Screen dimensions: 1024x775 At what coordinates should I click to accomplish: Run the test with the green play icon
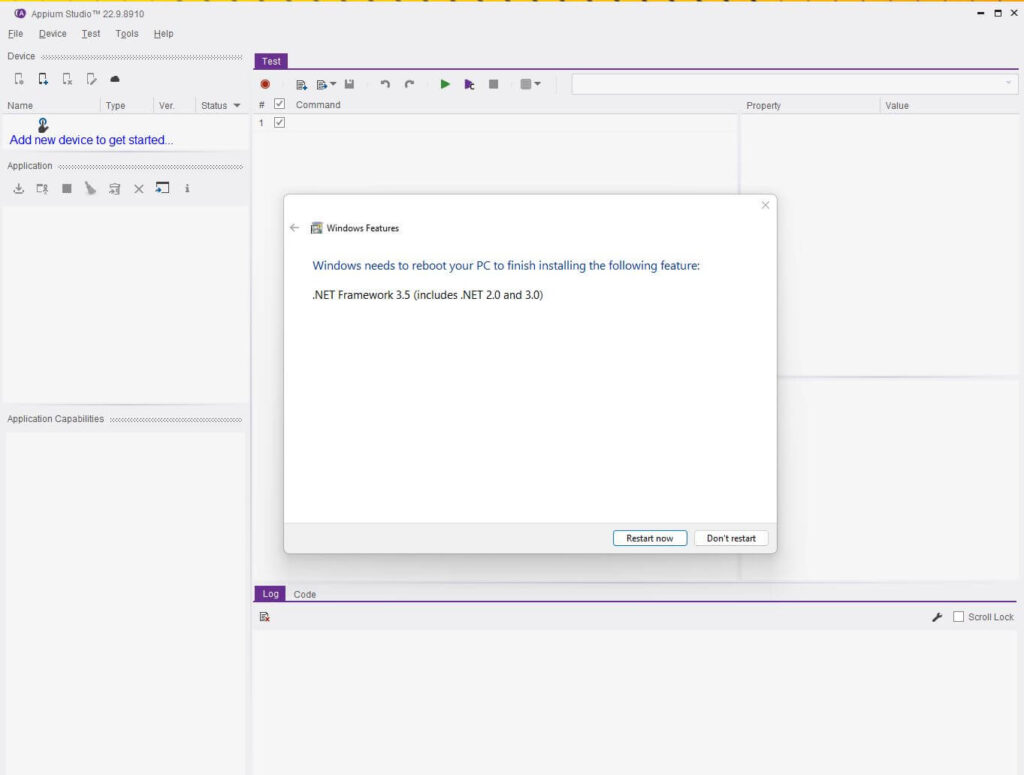tap(445, 84)
